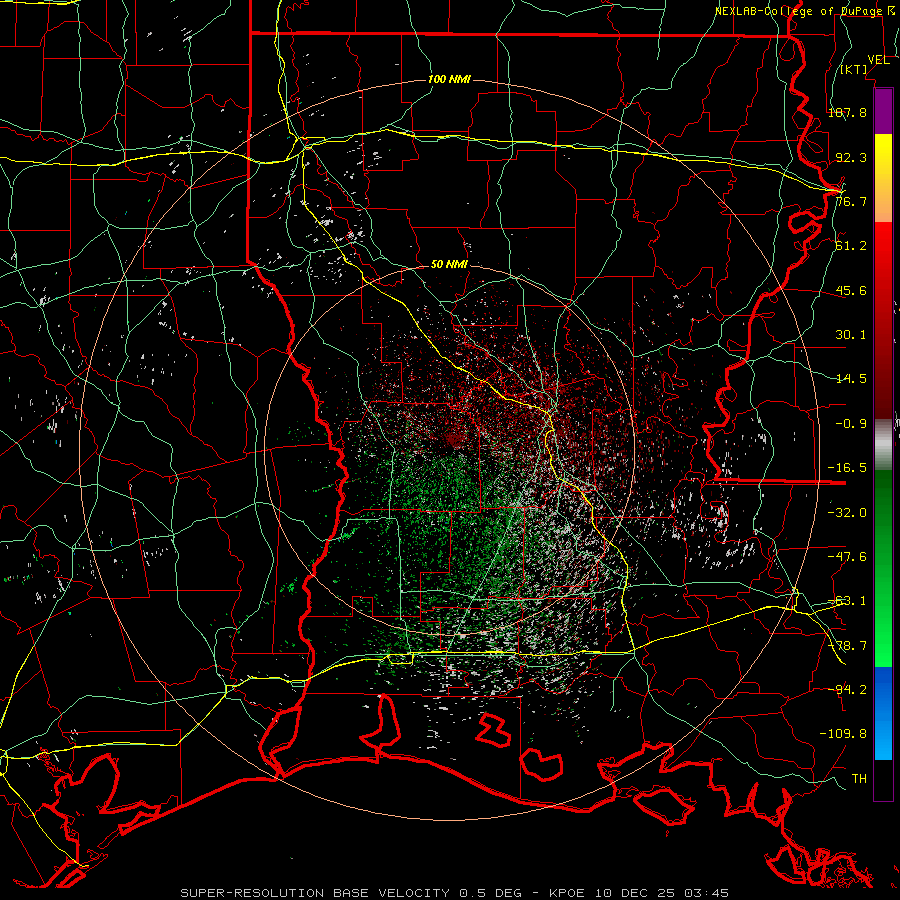
Task: Click the 76.7 scale value
Action: [x=851, y=201]
